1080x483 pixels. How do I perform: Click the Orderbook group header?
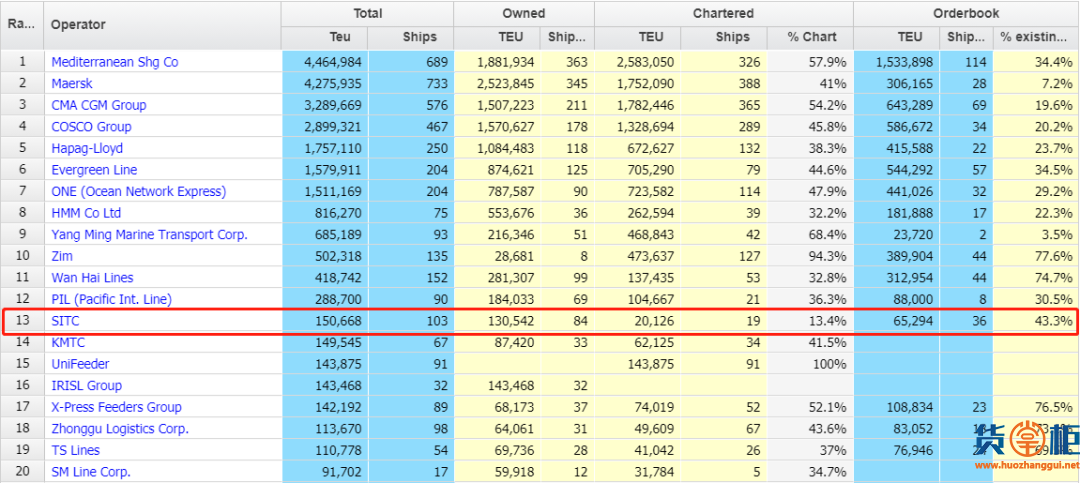click(966, 14)
